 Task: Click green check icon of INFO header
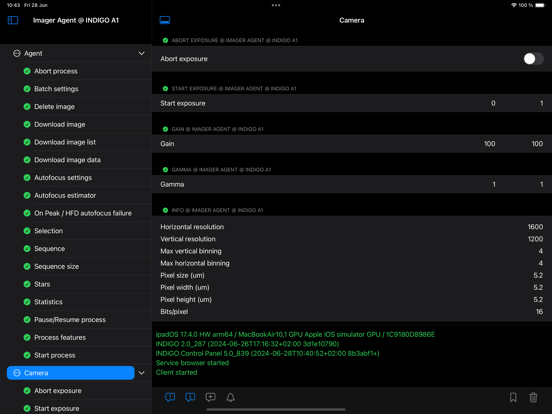(x=165, y=210)
